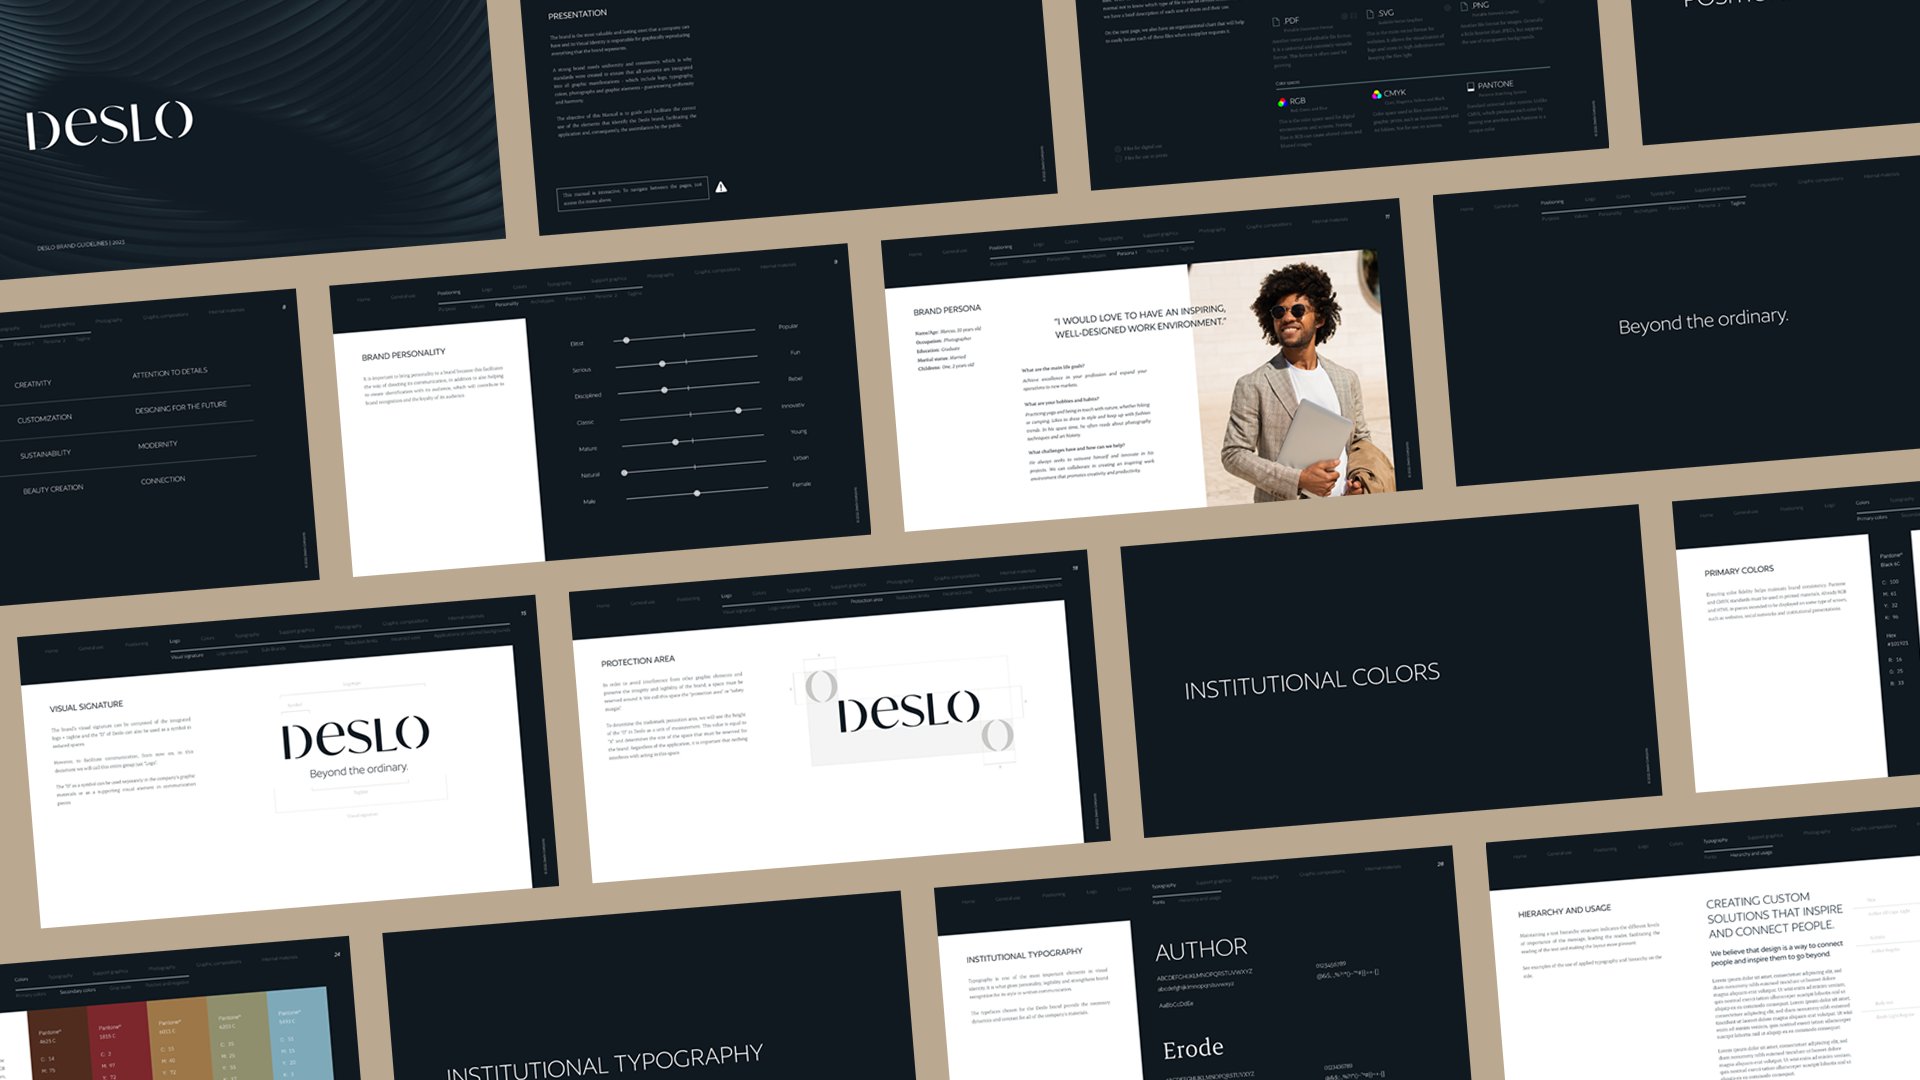
Task: Click 'CREATING CUSTOM SOLUTIONS' sample headline
Action: 1774,915
